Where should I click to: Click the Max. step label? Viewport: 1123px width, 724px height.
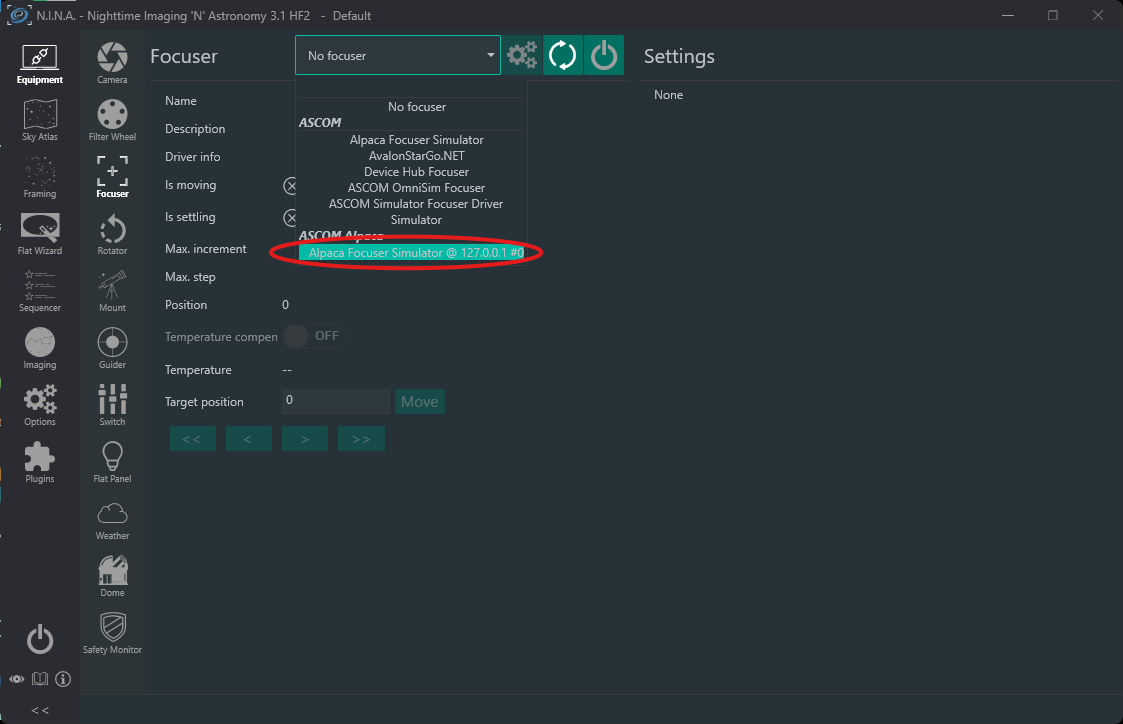190,276
